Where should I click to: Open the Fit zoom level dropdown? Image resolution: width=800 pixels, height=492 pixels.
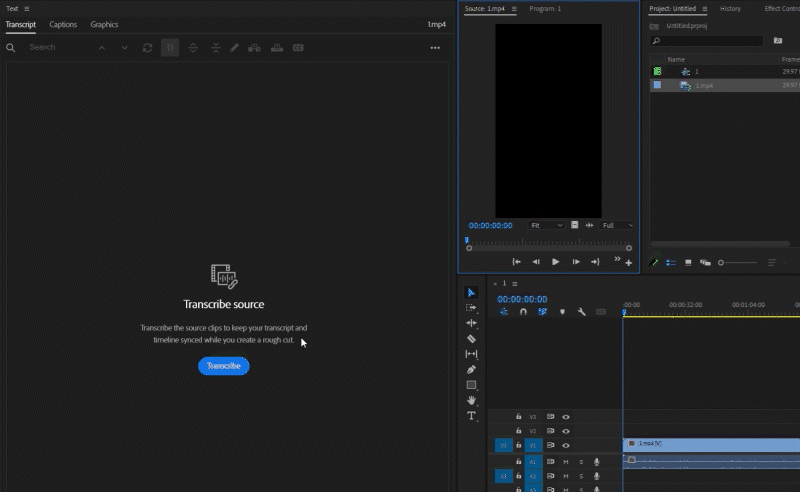click(546, 225)
